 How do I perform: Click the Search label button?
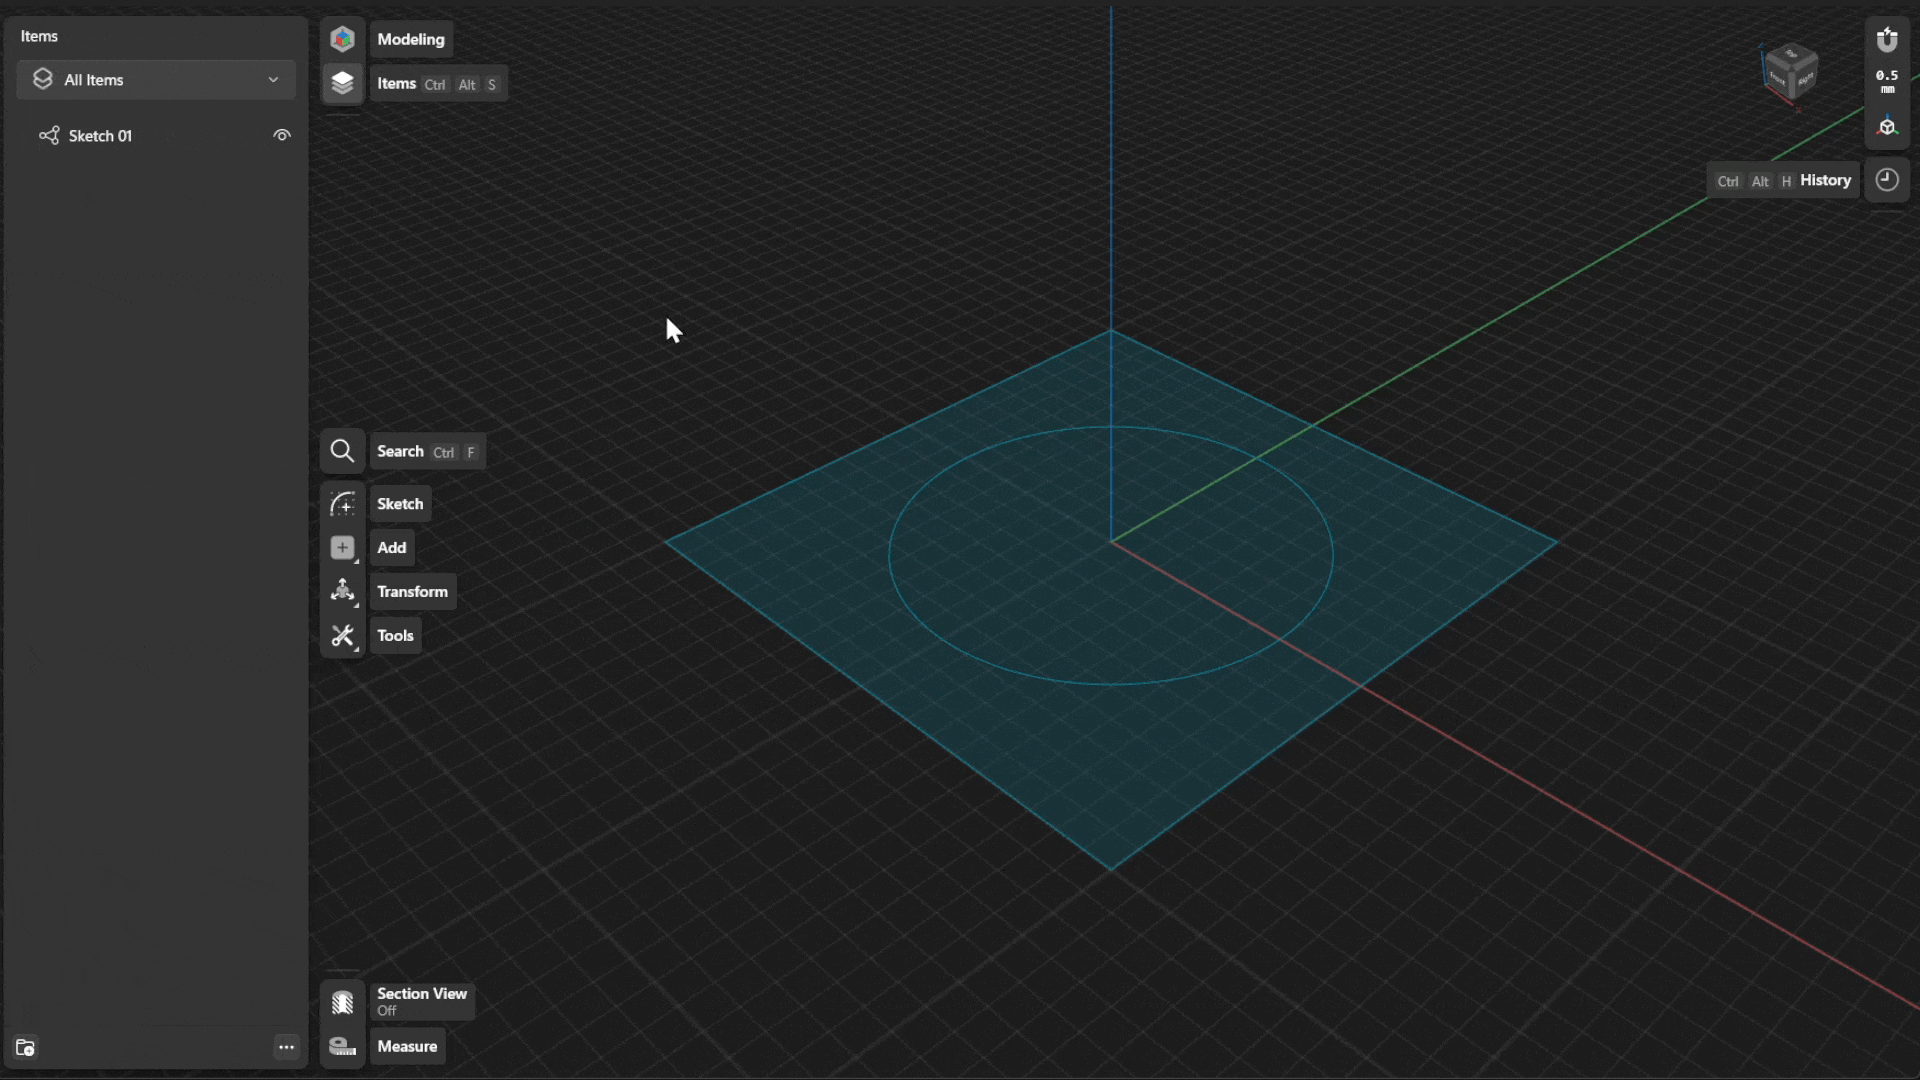tap(427, 451)
